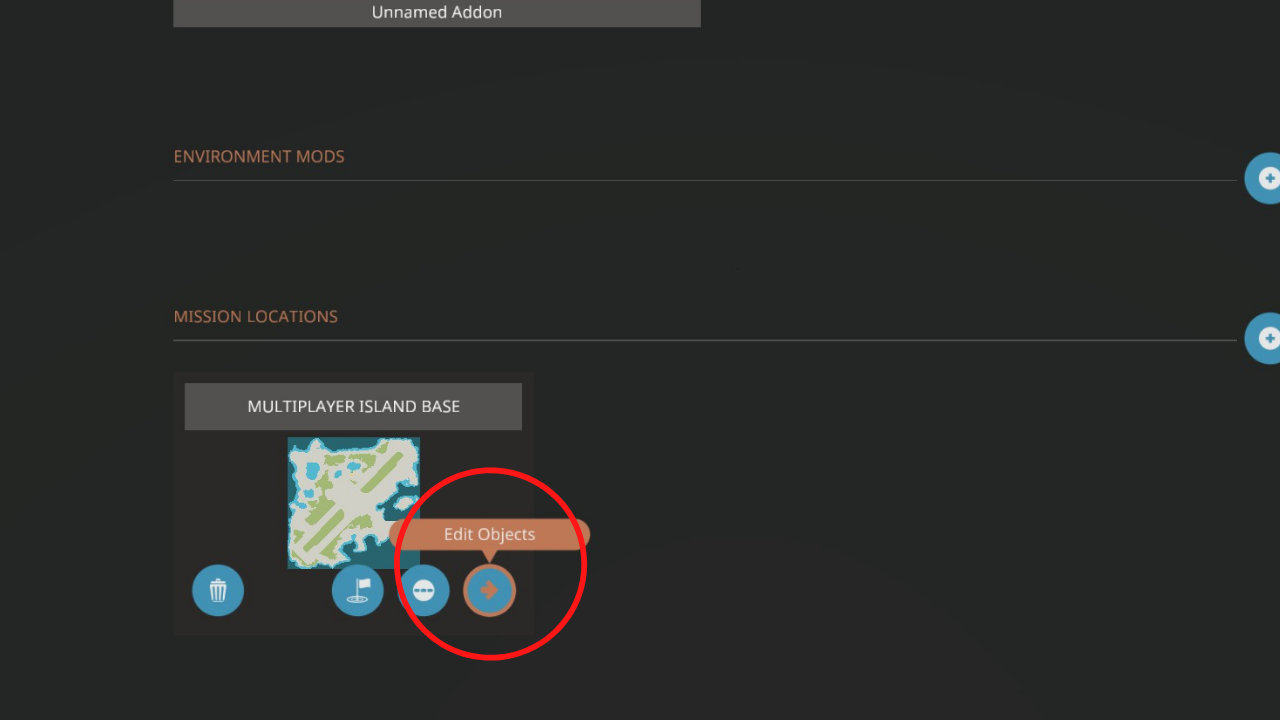Add a new mission location
This screenshot has width=1280, height=720.
(x=1264, y=338)
